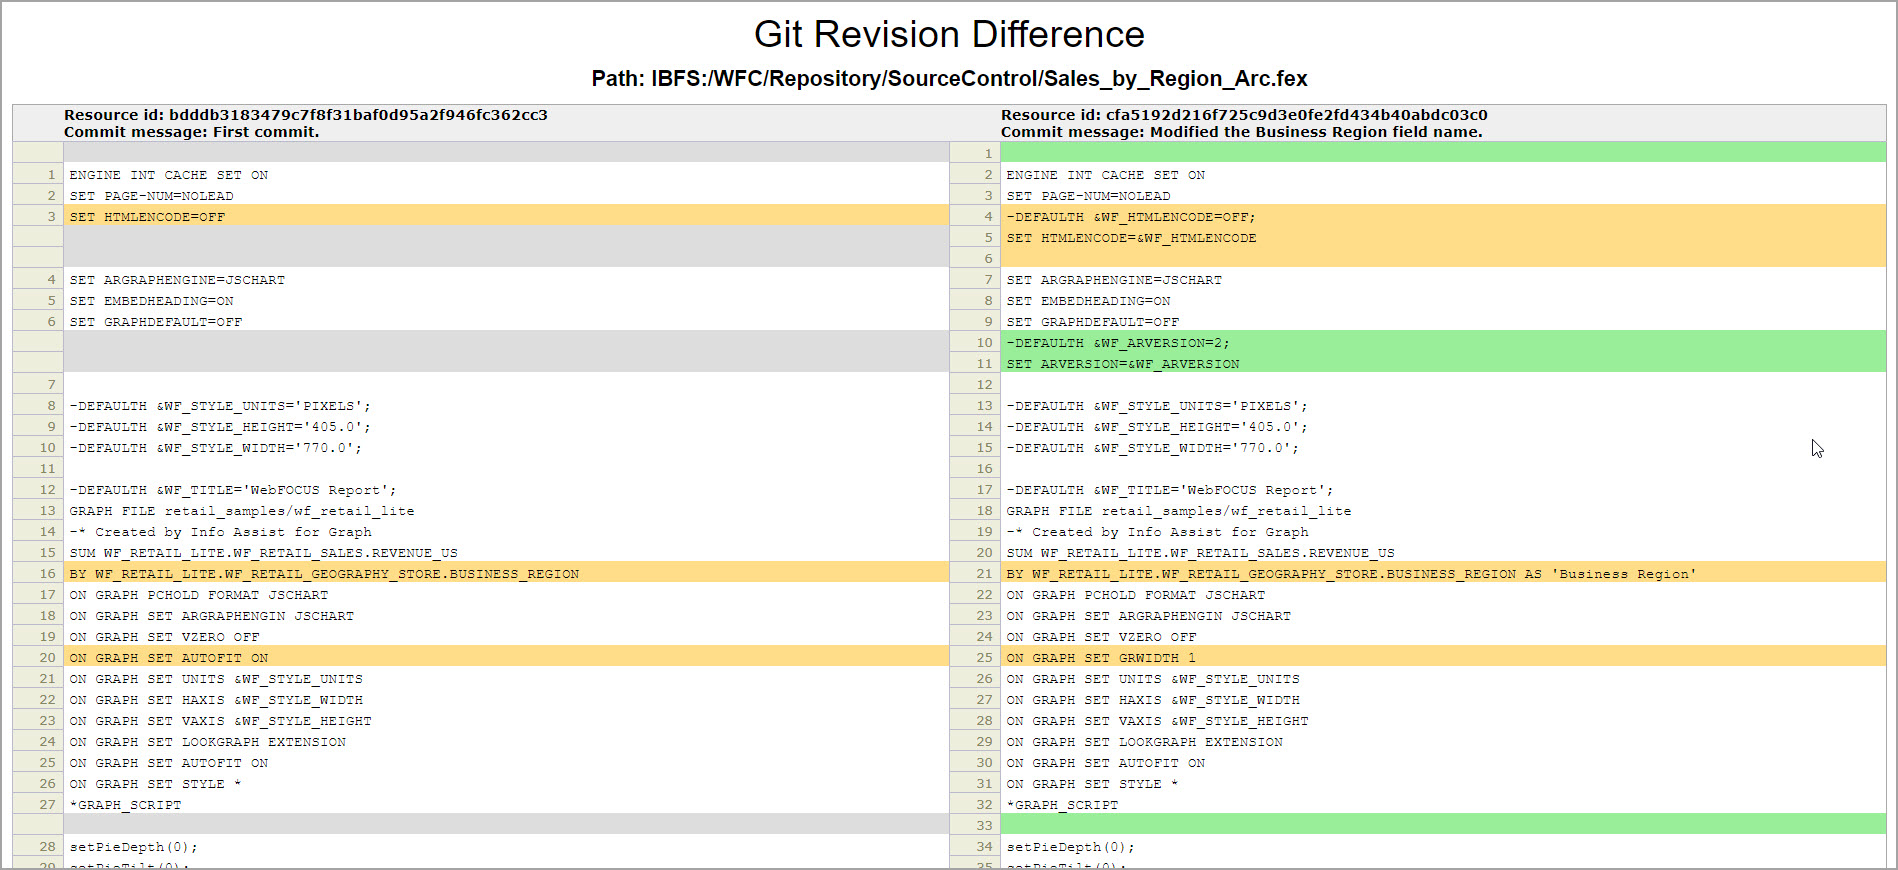Click right pane setPieDepth(0); line
This screenshot has height=870, width=1898.
tap(1070, 847)
